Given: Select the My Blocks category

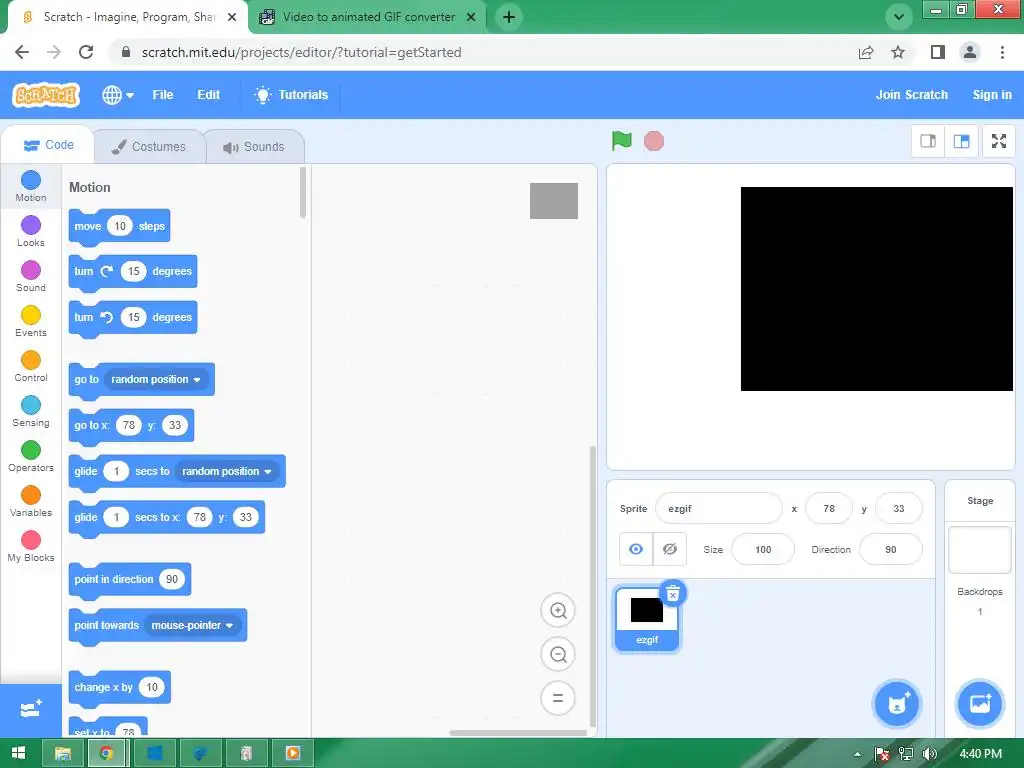Looking at the screenshot, I should tap(31, 547).
